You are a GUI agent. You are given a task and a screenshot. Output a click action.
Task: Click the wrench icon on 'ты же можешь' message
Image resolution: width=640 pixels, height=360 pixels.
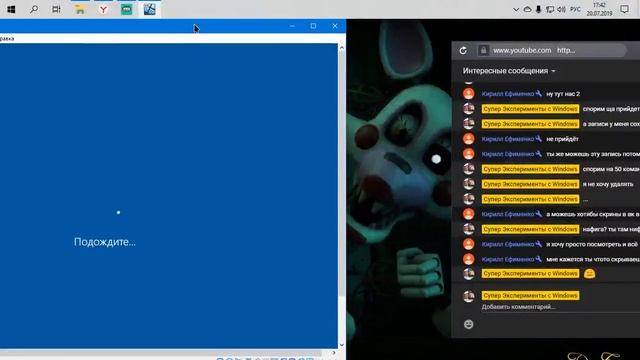pyautogui.click(x=539, y=154)
